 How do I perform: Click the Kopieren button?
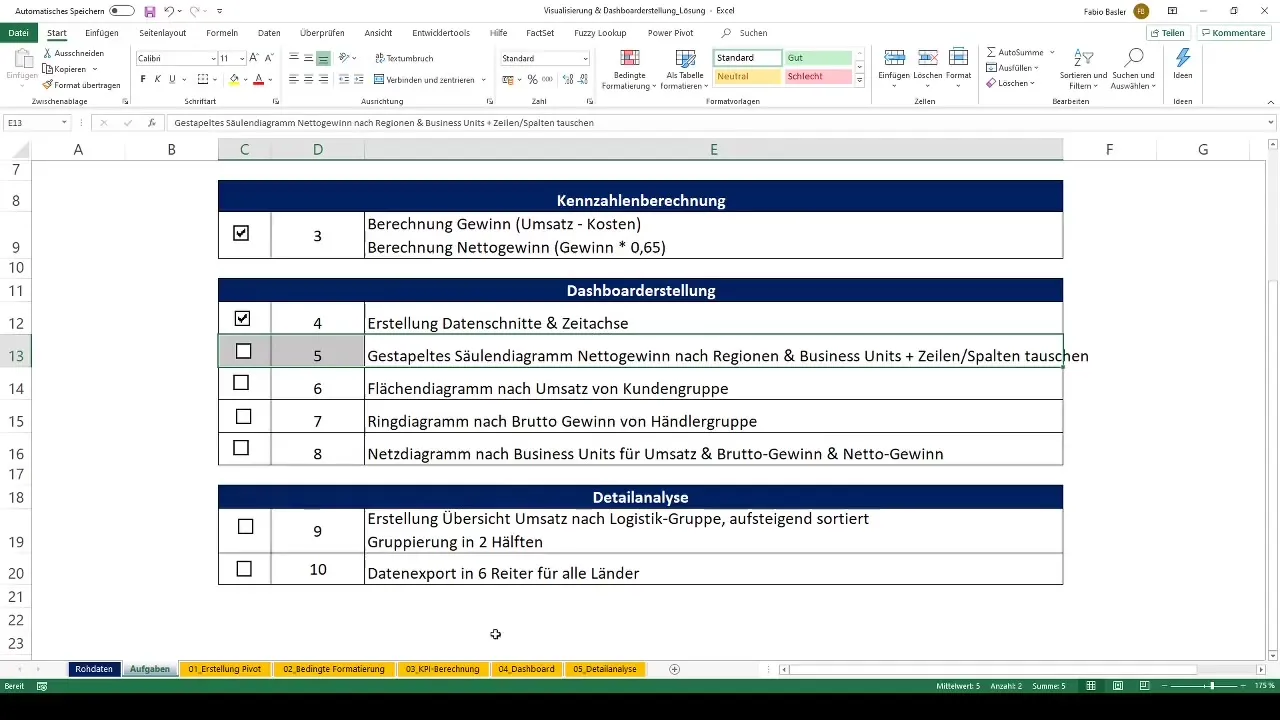[64, 69]
